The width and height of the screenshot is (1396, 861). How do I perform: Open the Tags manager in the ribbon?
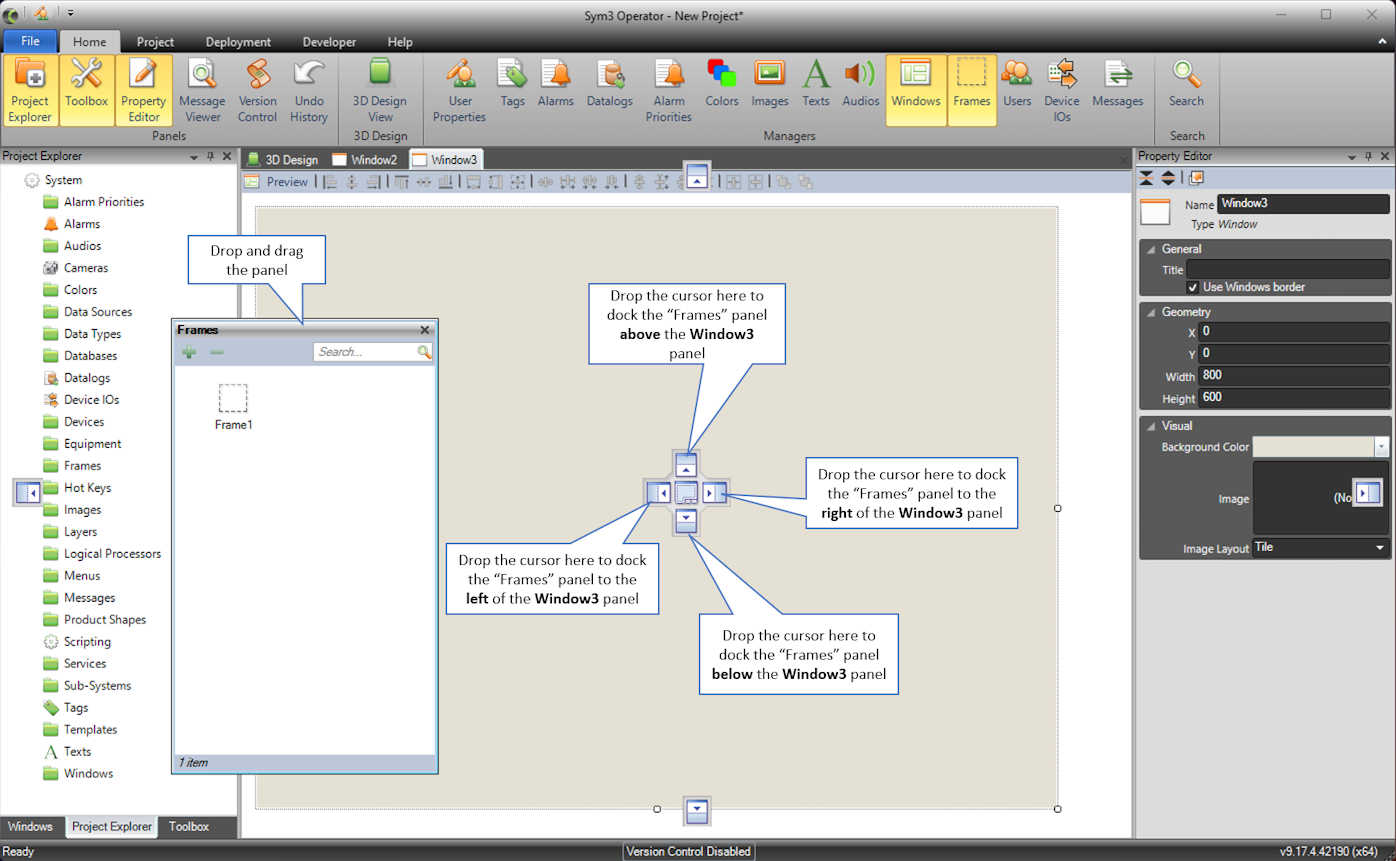[x=512, y=84]
